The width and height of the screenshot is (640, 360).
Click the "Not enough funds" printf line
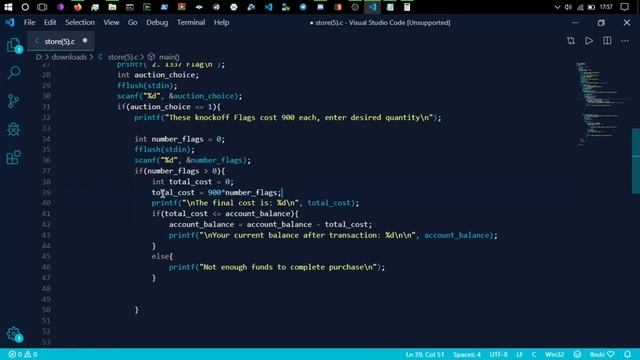click(277, 267)
